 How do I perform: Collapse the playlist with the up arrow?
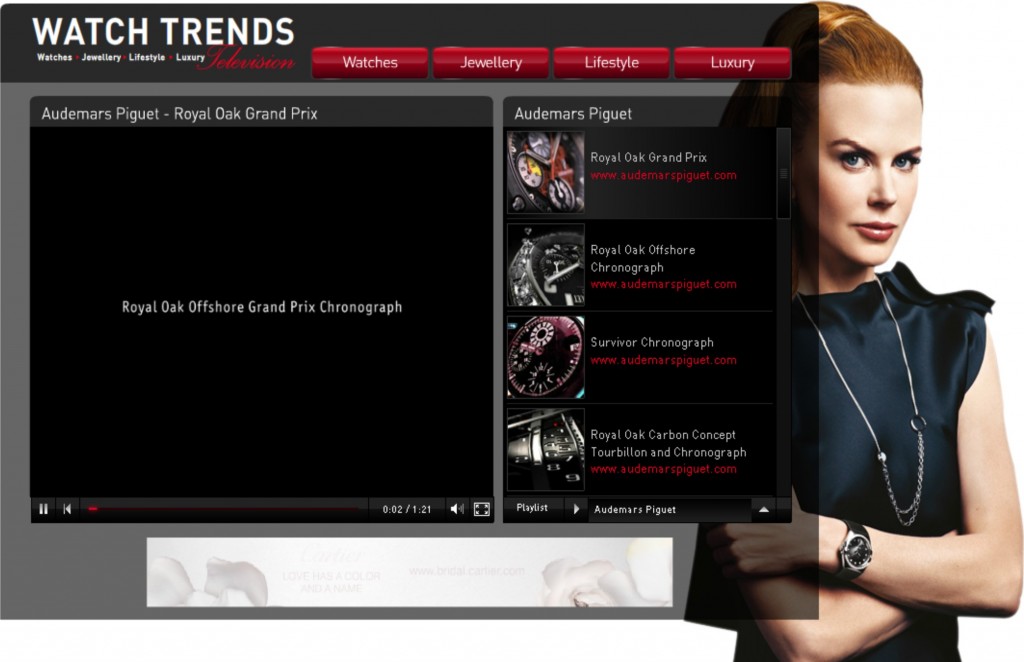[x=765, y=509]
